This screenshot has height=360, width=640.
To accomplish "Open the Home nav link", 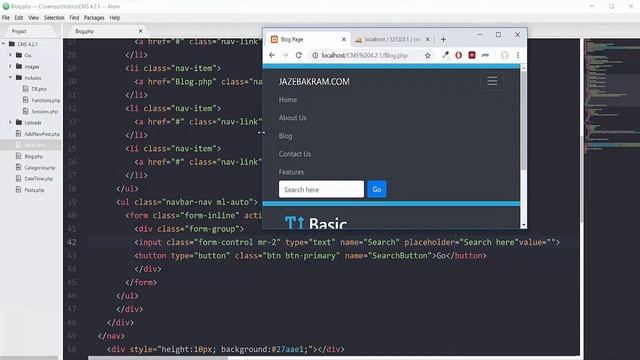I will pos(288,100).
